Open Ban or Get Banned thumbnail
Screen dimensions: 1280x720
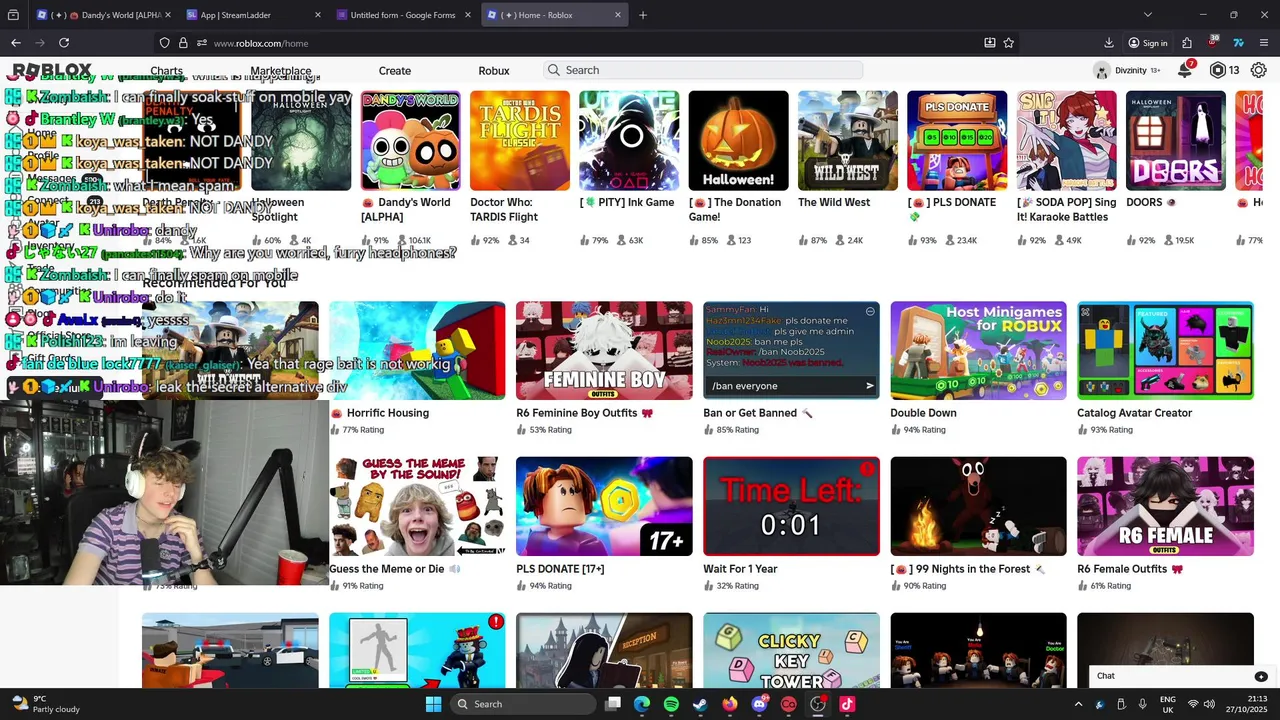[791, 350]
